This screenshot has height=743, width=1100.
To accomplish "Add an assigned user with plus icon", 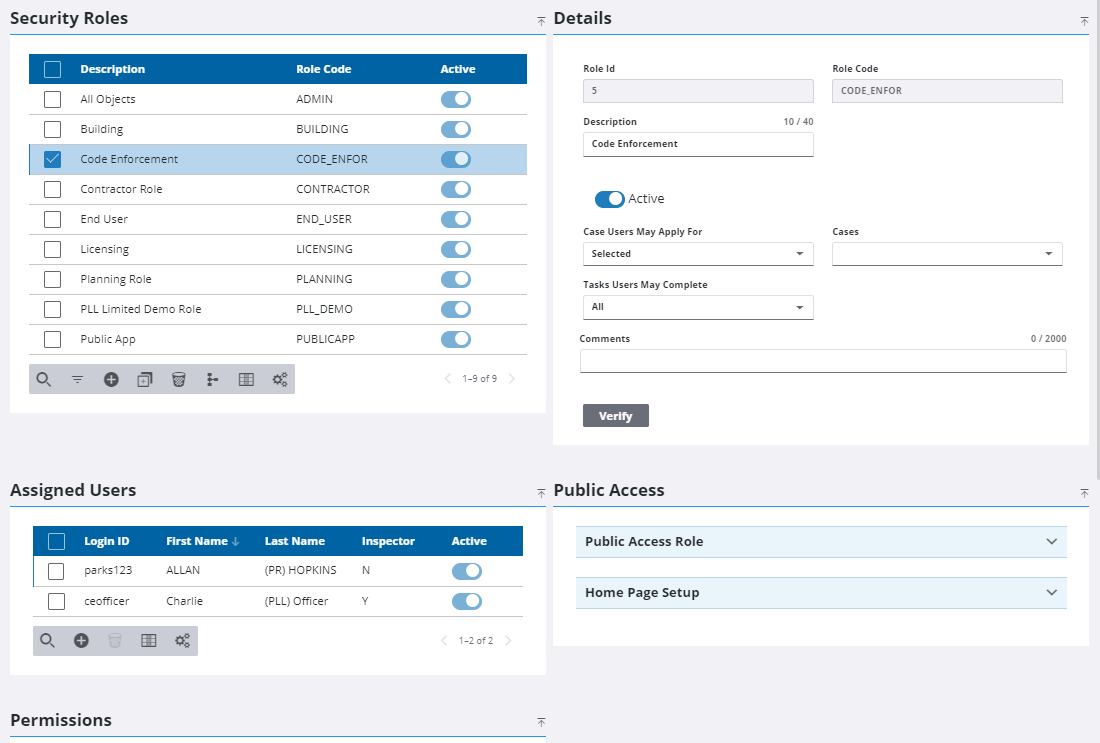I will (82, 641).
